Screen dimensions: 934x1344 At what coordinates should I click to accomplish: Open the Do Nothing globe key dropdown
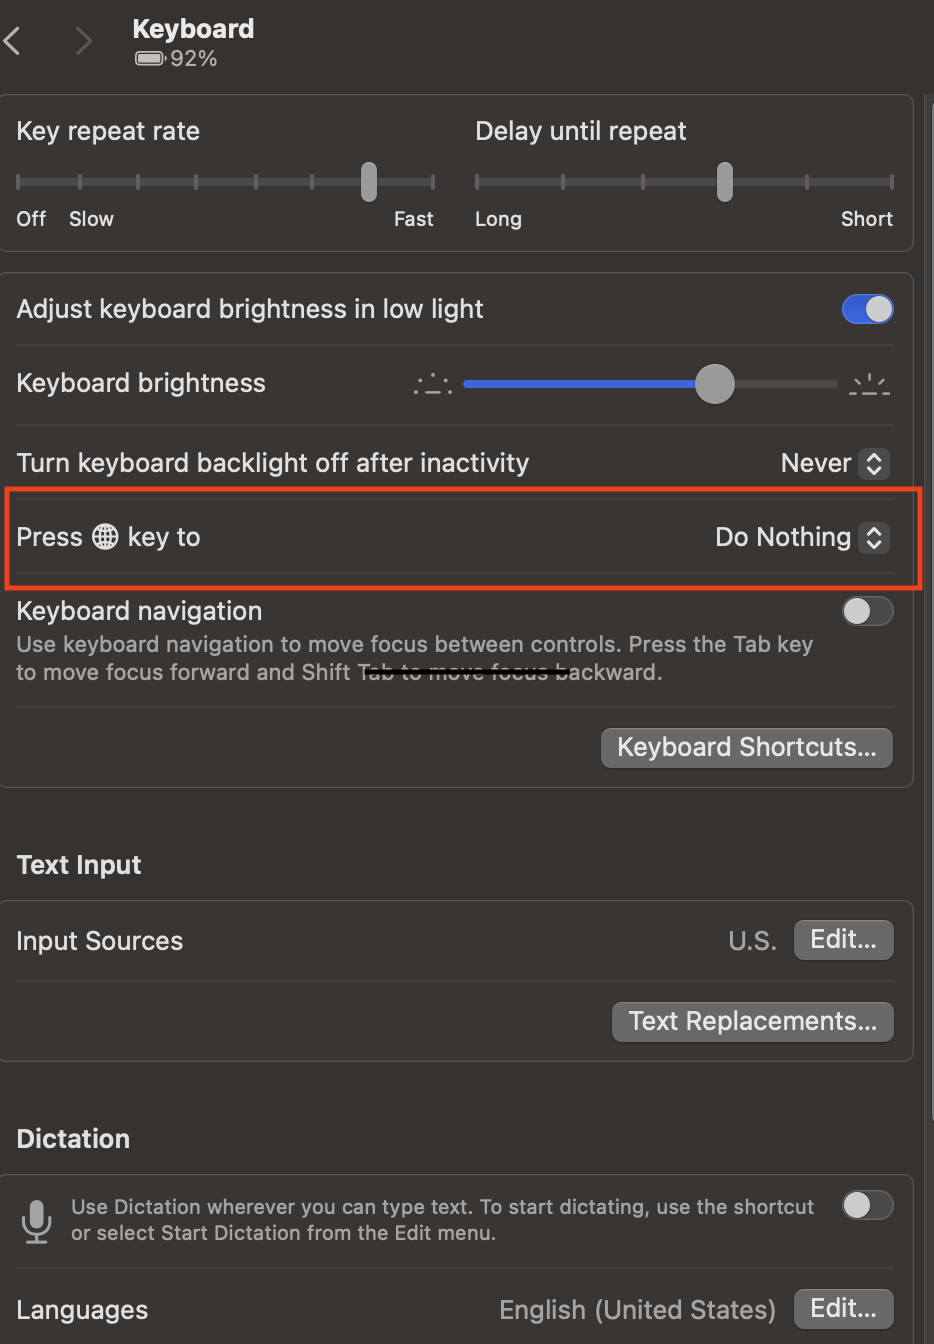801,537
